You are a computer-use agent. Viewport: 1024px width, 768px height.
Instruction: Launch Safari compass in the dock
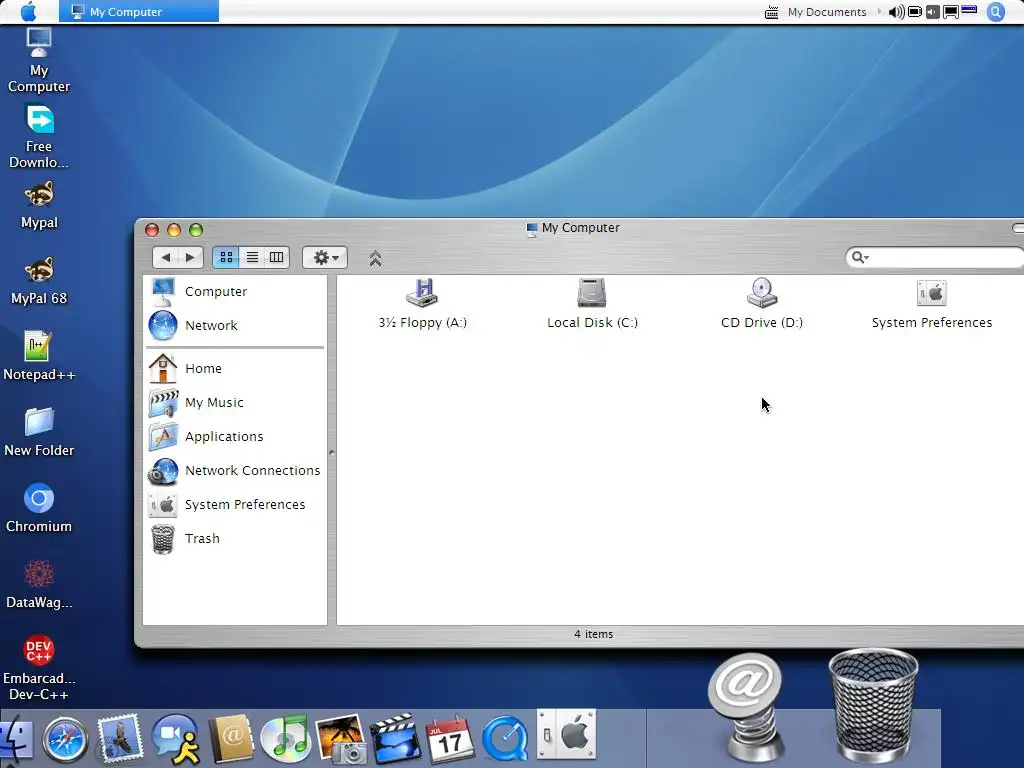point(65,739)
